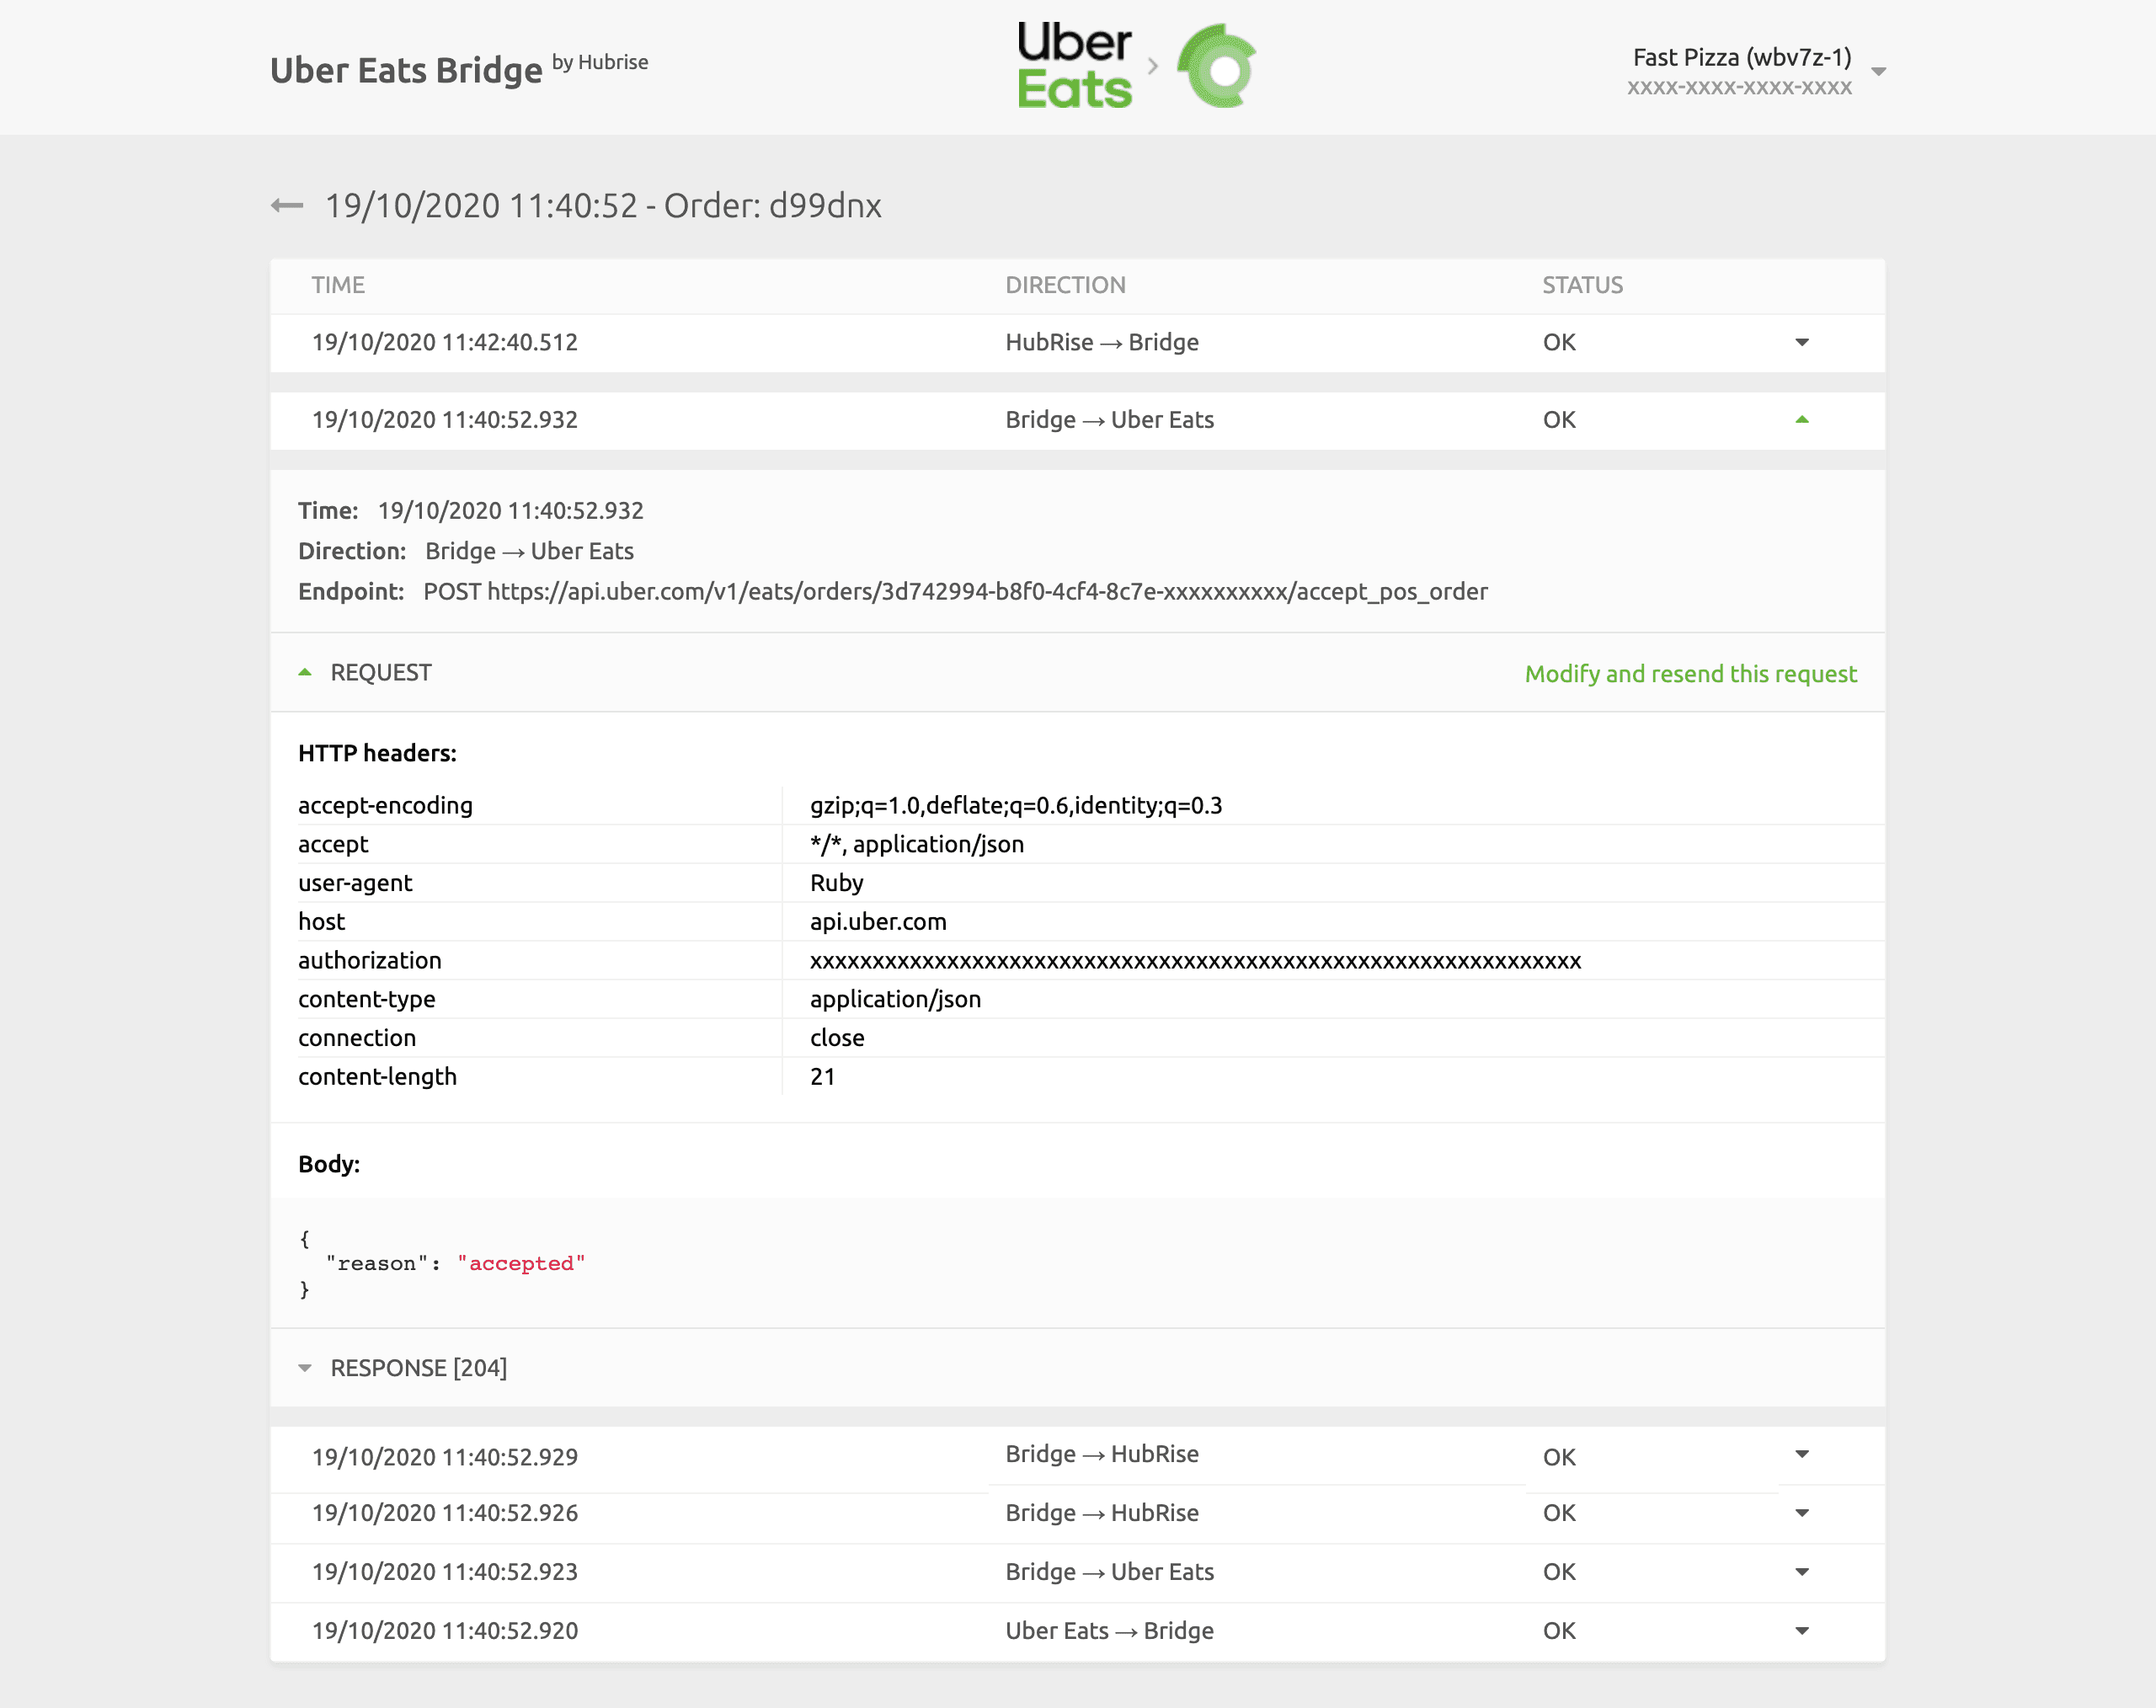Screen dimensions: 2156x1708
Task: Click the content-type value application/json
Action: [x=895, y=1000]
